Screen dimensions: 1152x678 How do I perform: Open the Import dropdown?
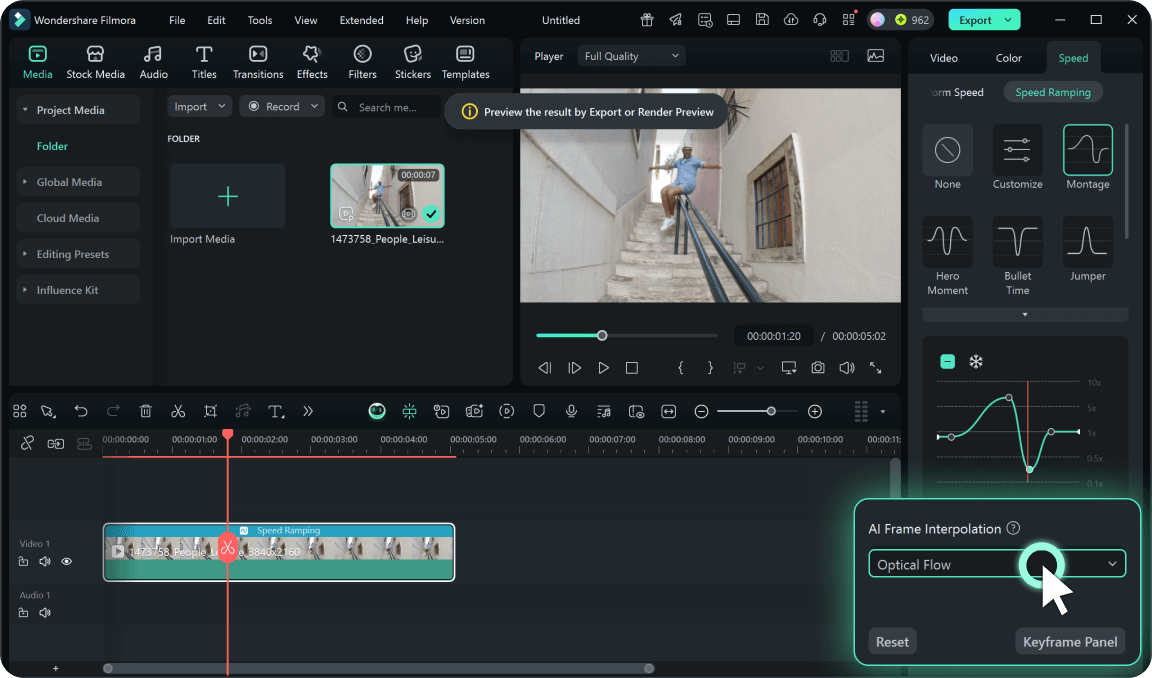[199, 107]
